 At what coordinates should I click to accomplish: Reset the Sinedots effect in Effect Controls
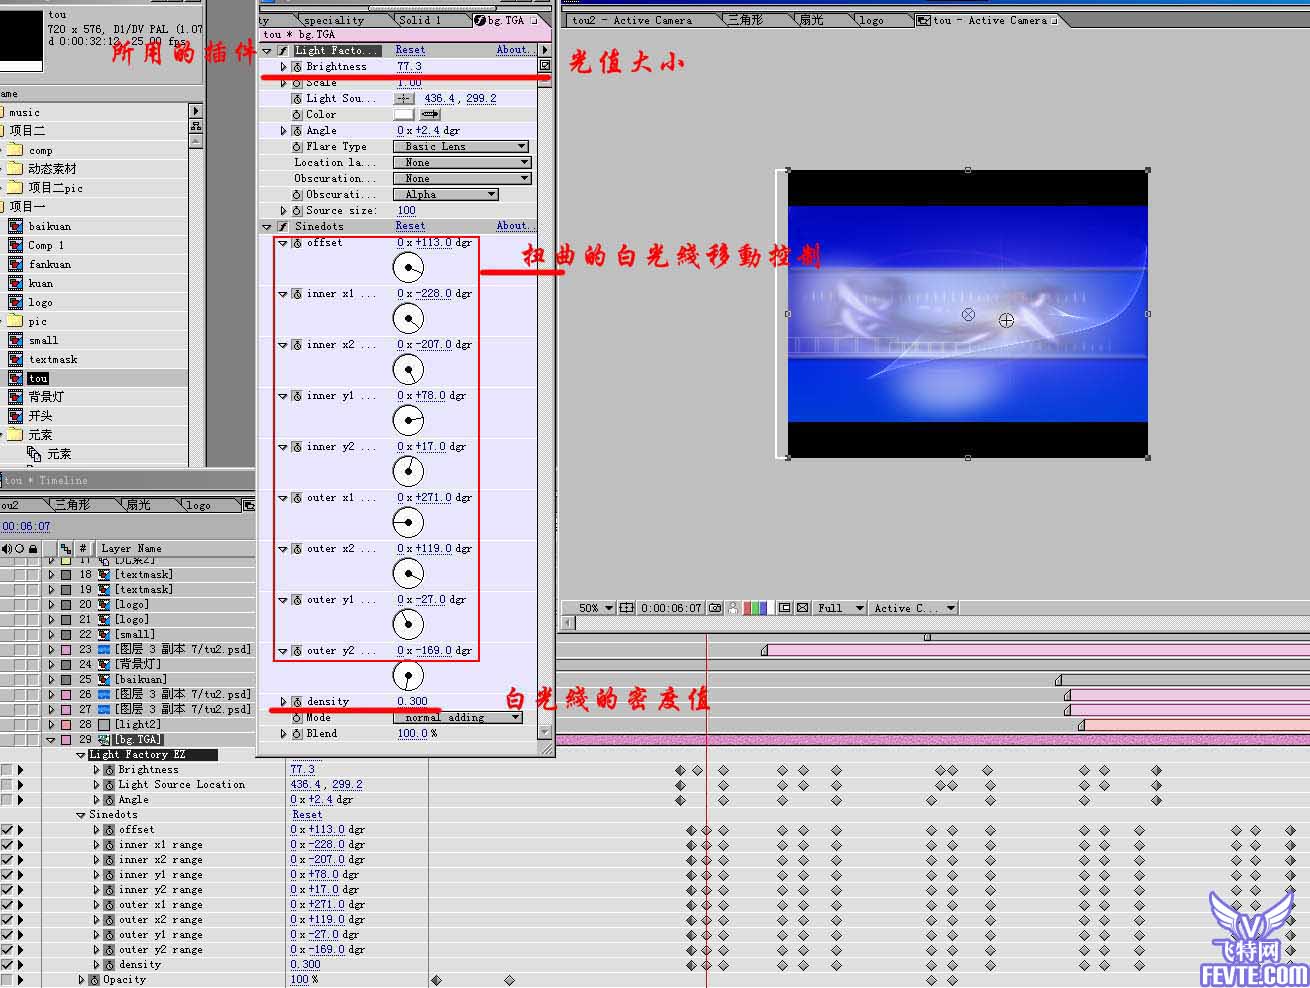pyautogui.click(x=410, y=227)
